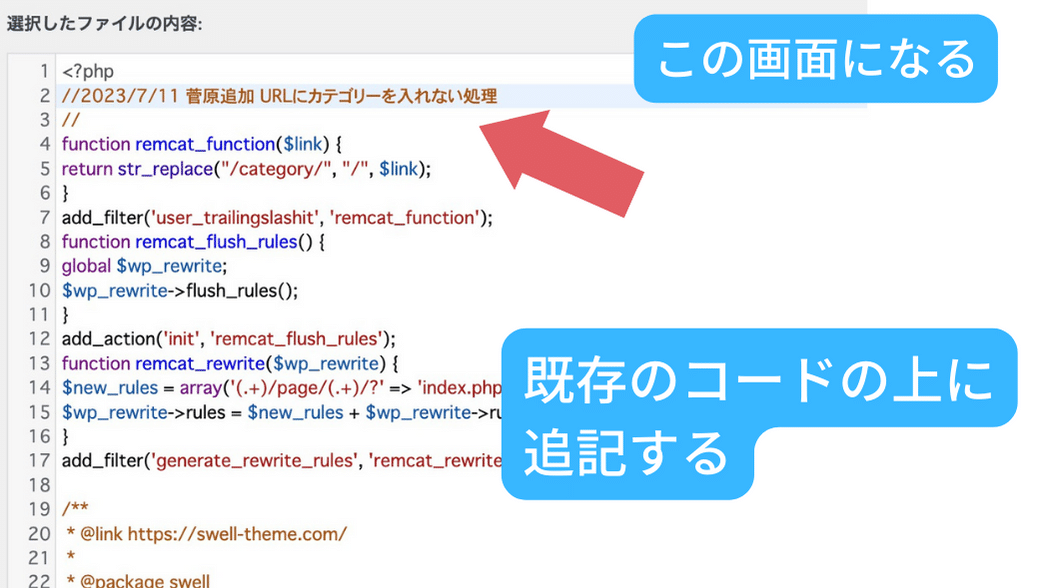Screen dimensions: 1045x588
Task: Click 'function remcat_flush_rules()' line
Action: tap(193, 242)
